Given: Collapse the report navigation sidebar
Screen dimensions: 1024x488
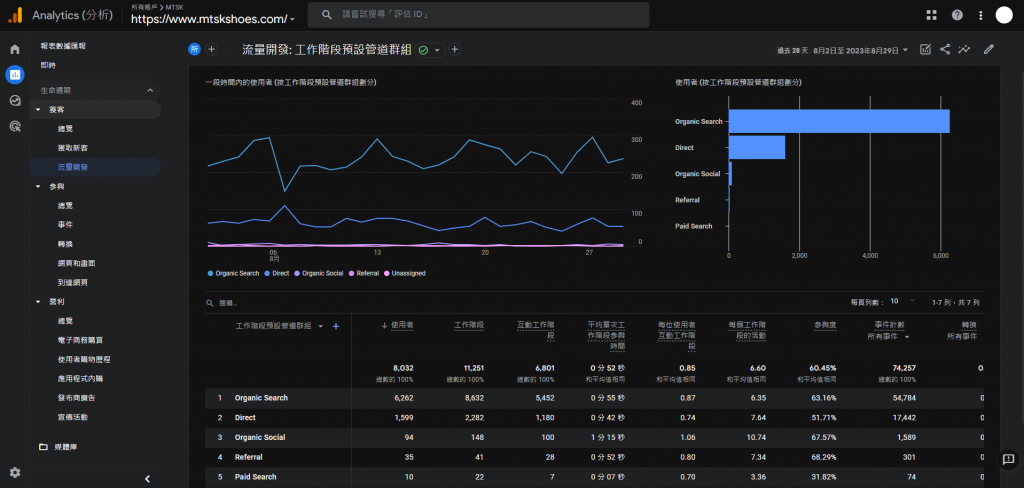Looking at the screenshot, I should coord(147,479).
